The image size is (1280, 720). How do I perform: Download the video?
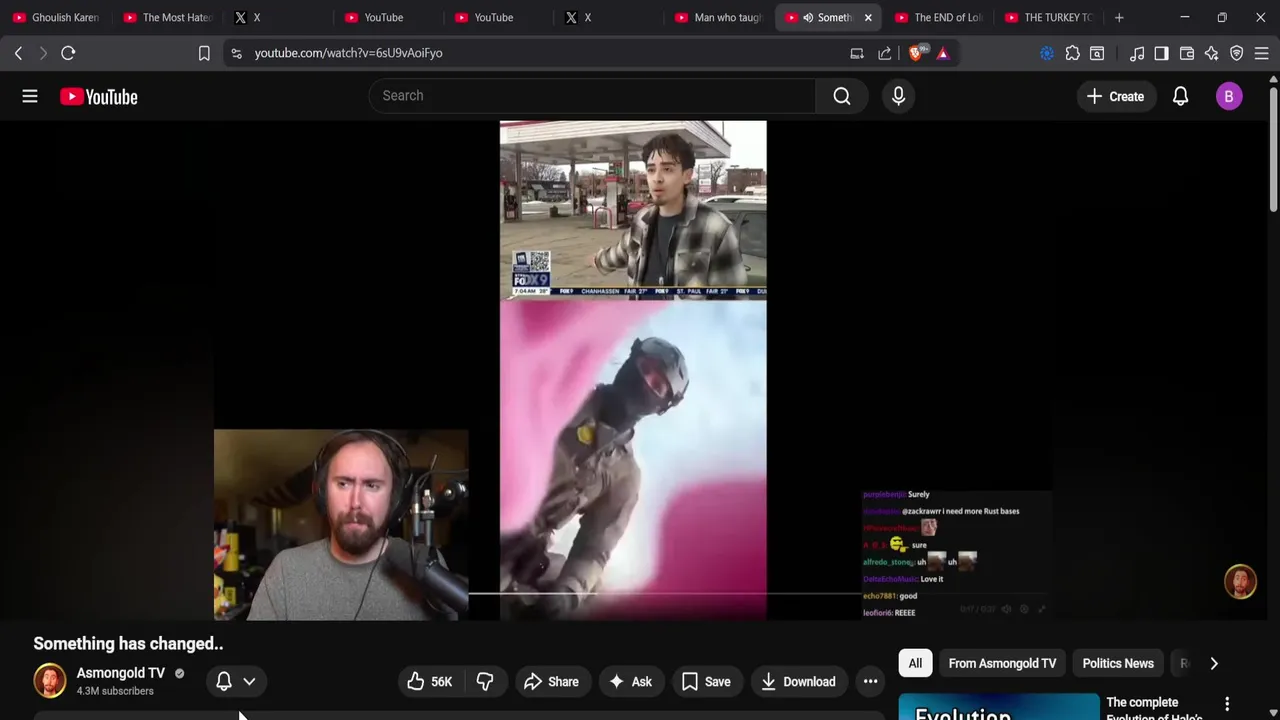tap(798, 681)
